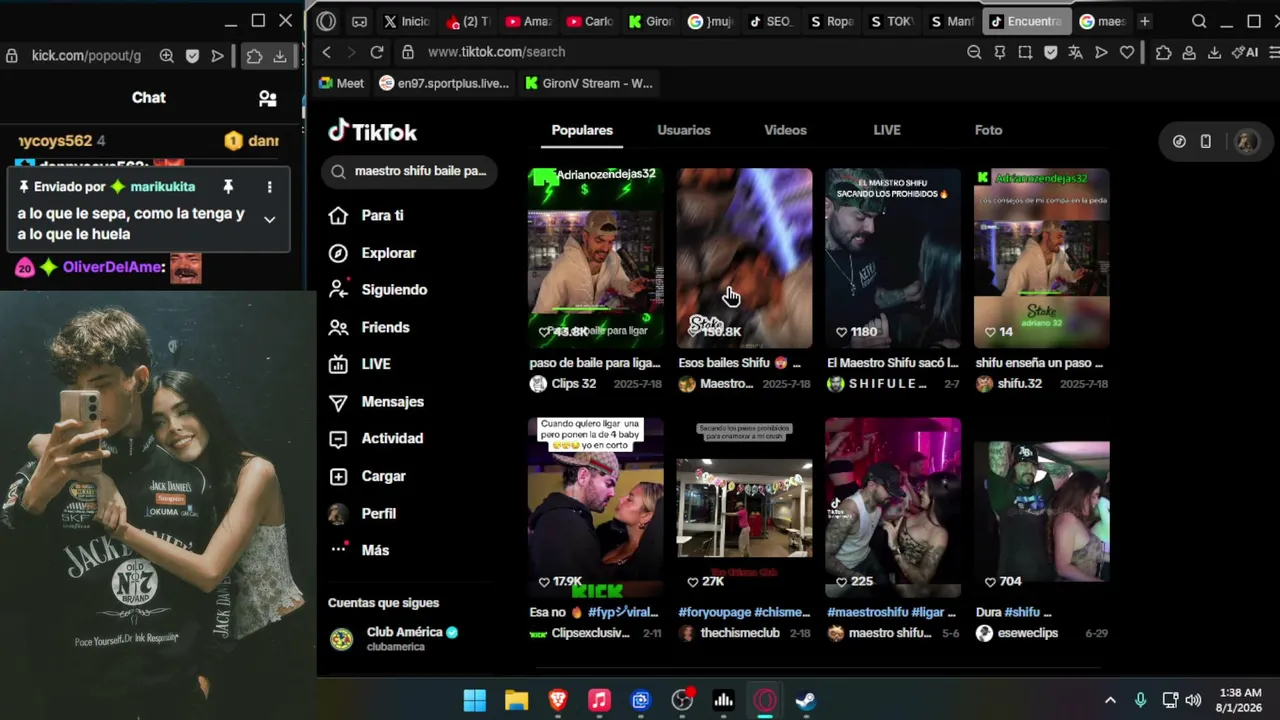The image size is (1280, 720).
Task: Open 'El Maestro Shifu sacó' video thumbnail
Action: click(x=893, y=258)
